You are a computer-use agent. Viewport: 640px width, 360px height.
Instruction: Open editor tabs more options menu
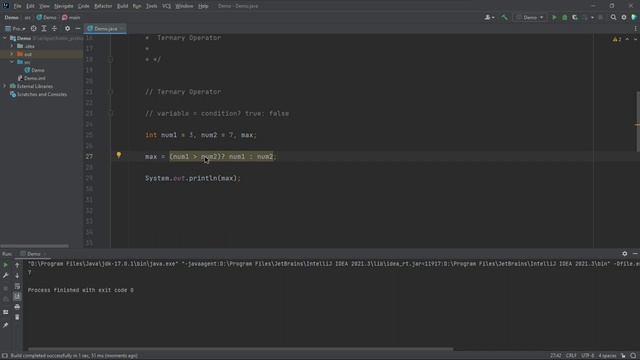coord(636,29)
